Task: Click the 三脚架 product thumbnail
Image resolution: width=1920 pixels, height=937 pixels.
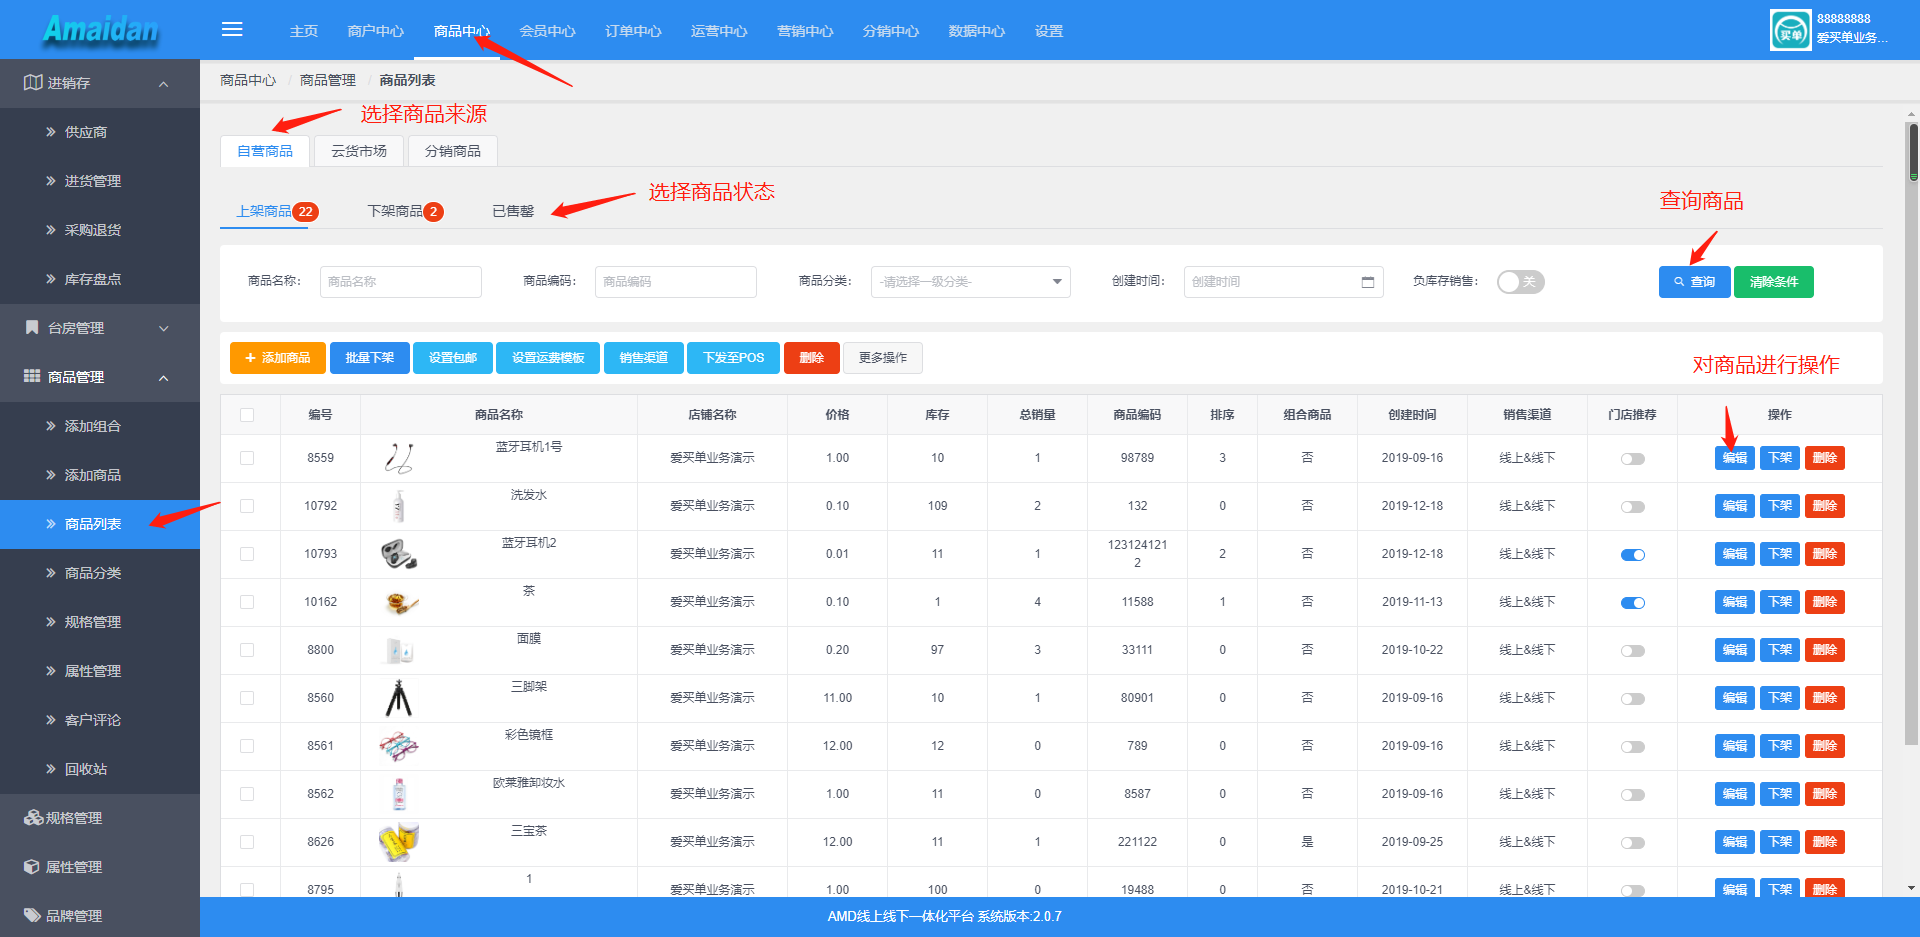Action: pos(399,699)
